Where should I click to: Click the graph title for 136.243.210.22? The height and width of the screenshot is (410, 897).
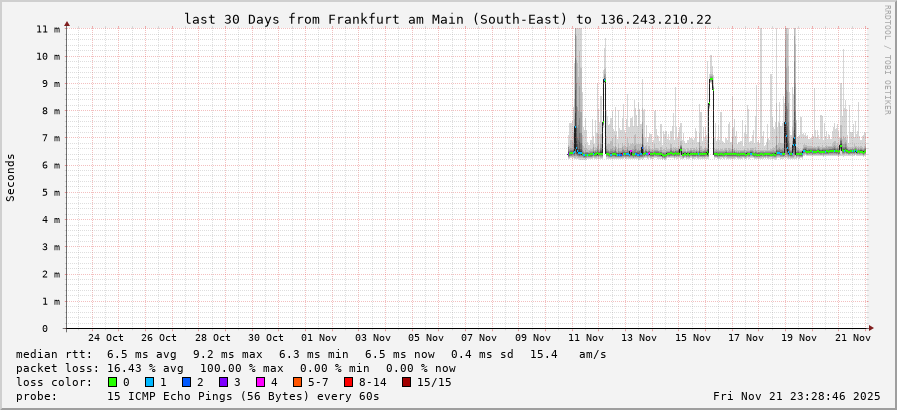pos(448,19)
